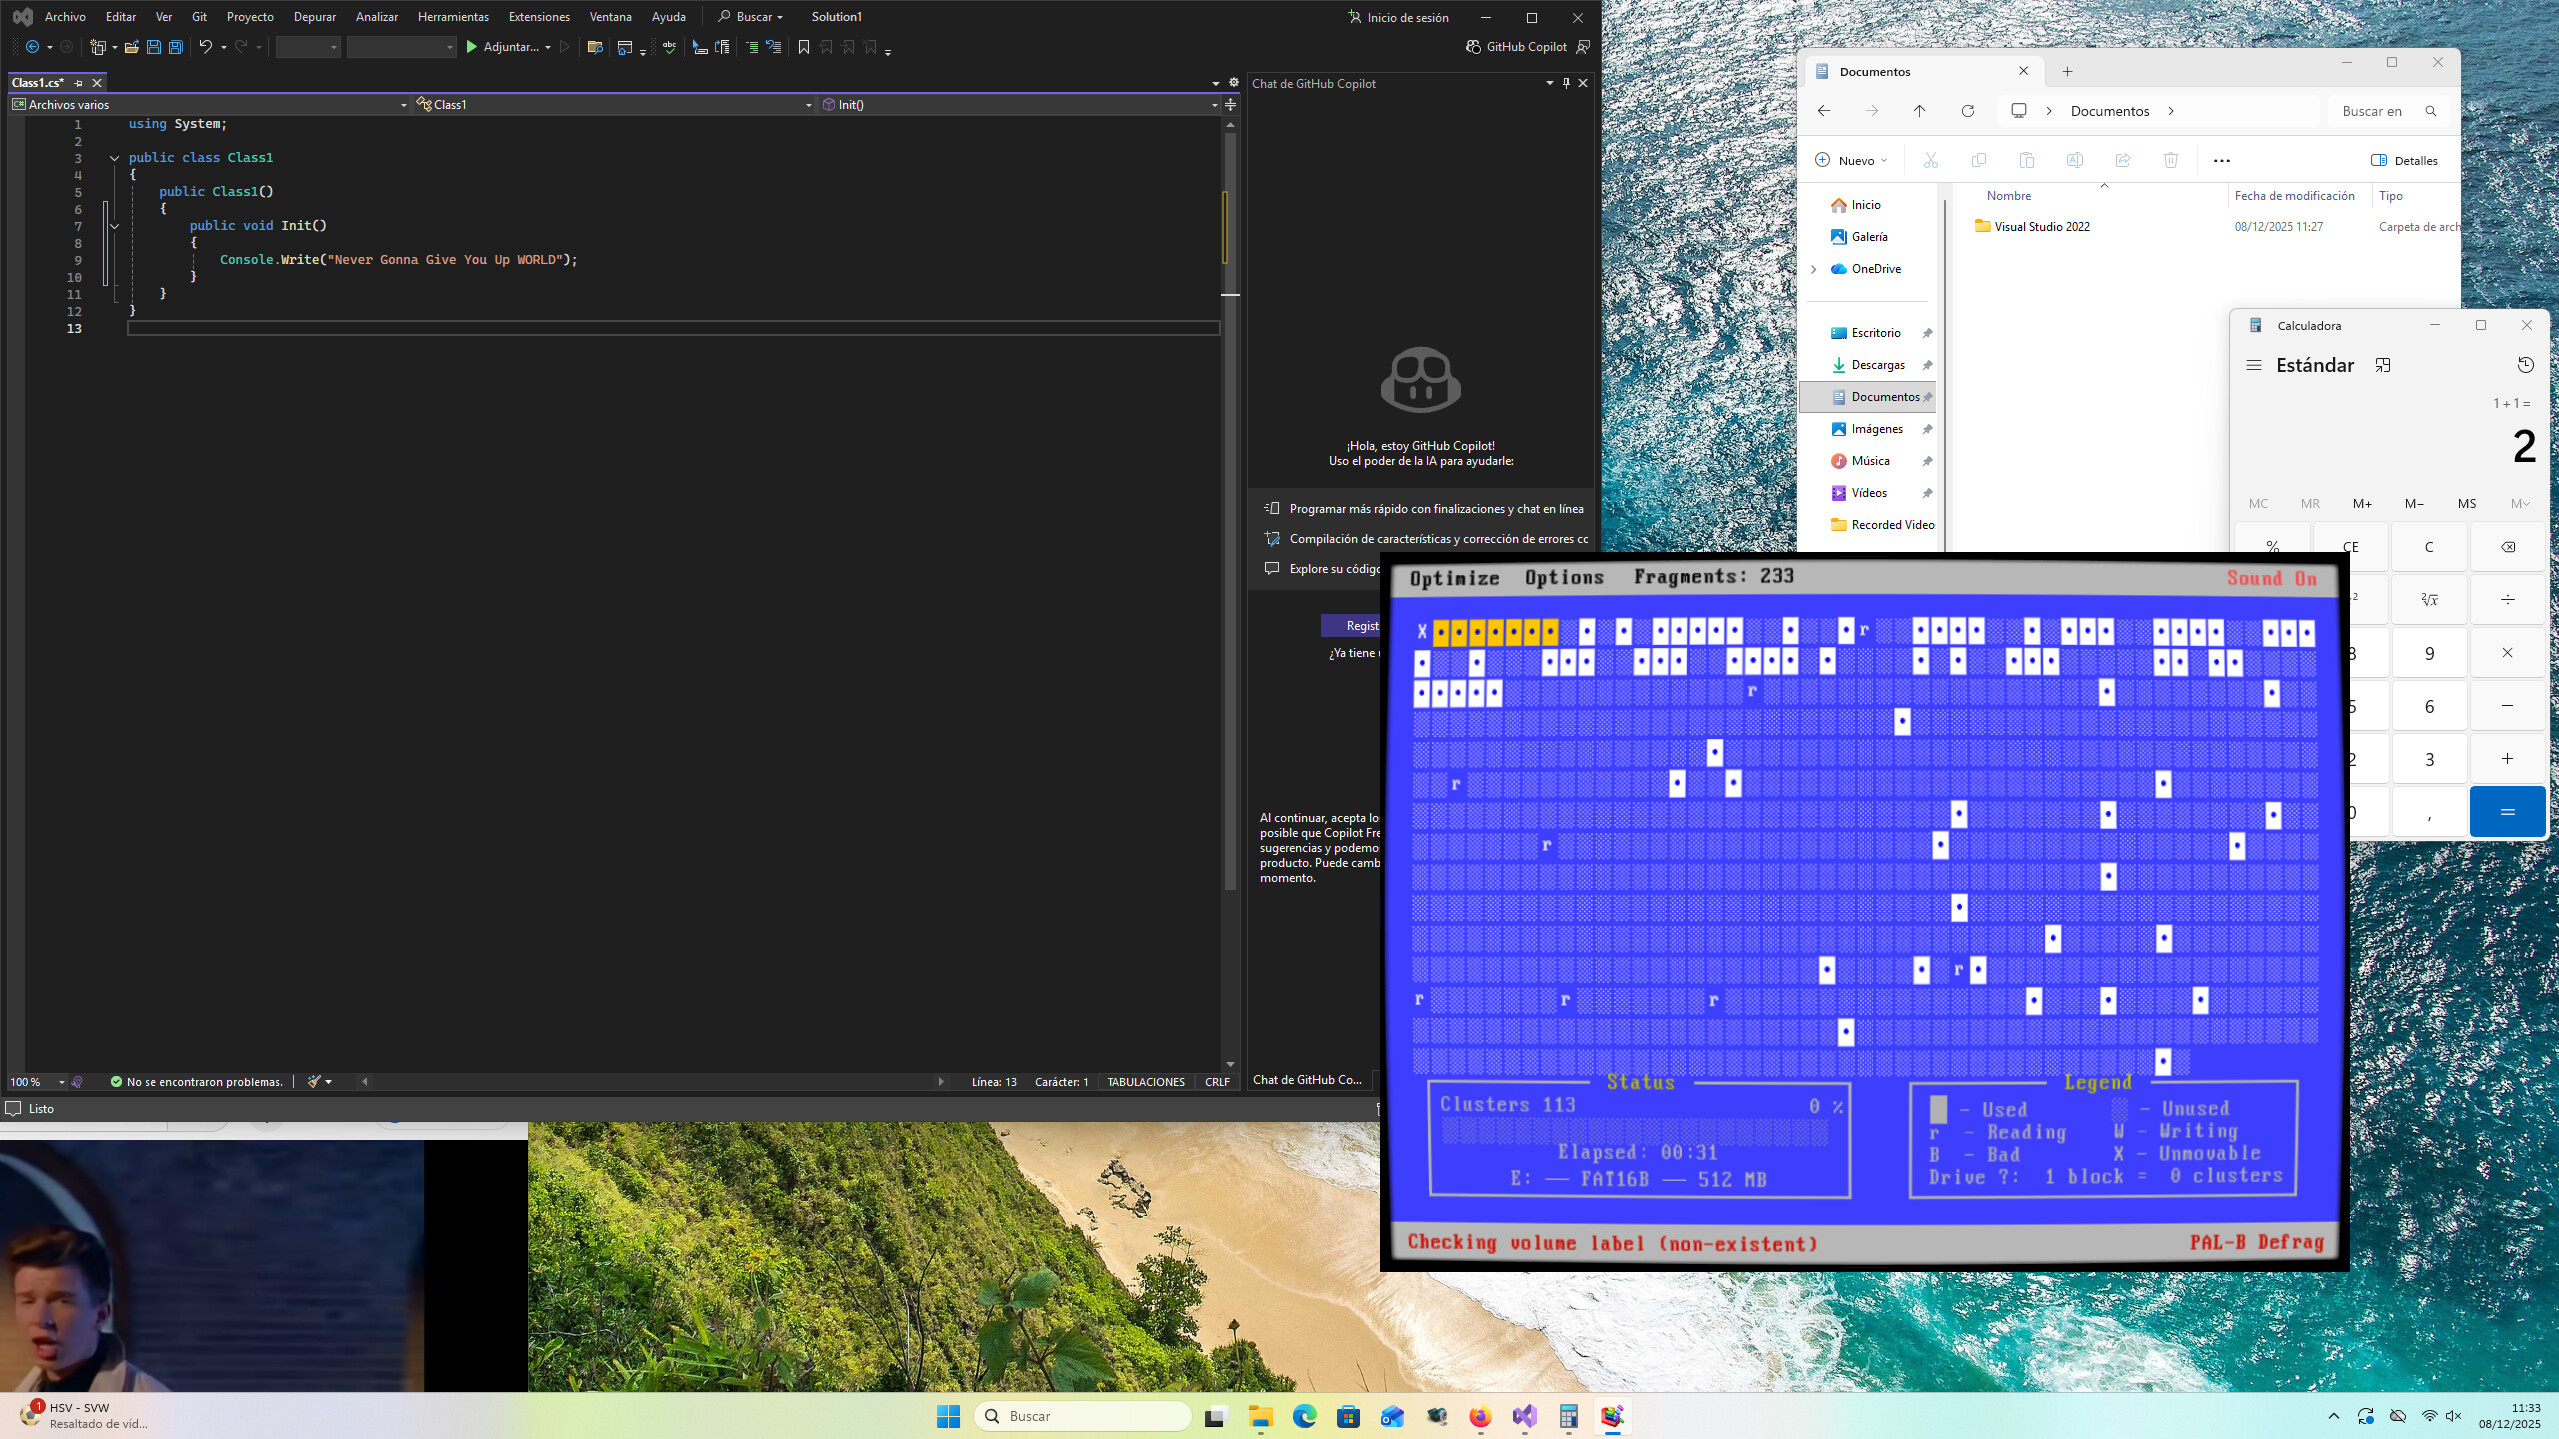Launch Firefox from the taskbar
Screen dimensions: 2559x1439
coord(1481,1416)
